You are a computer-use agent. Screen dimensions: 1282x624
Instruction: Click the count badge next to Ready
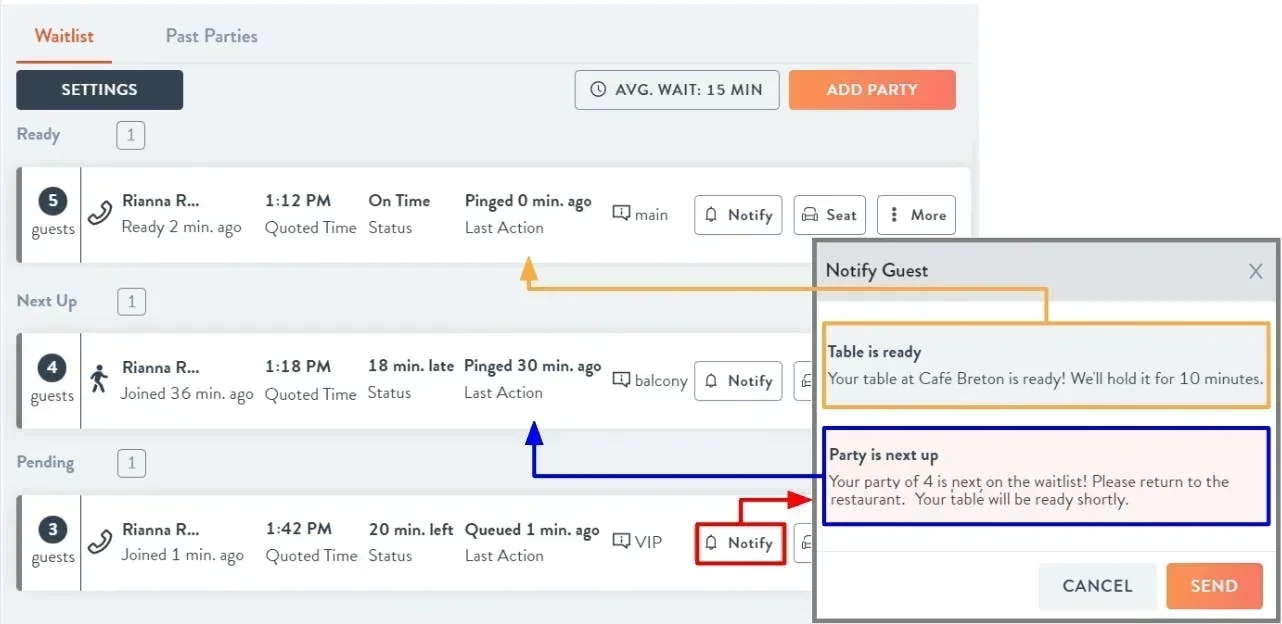click(x=131, y=135)
